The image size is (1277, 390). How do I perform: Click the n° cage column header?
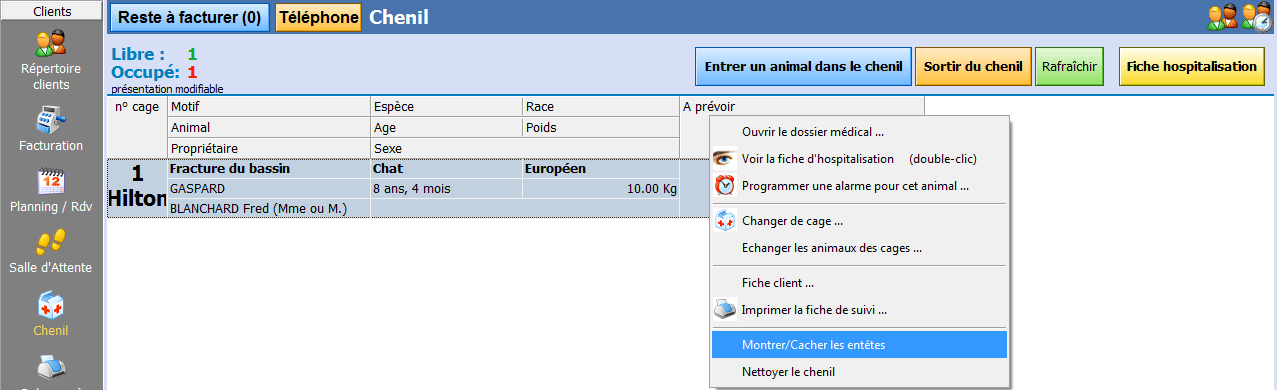[137, 127]
